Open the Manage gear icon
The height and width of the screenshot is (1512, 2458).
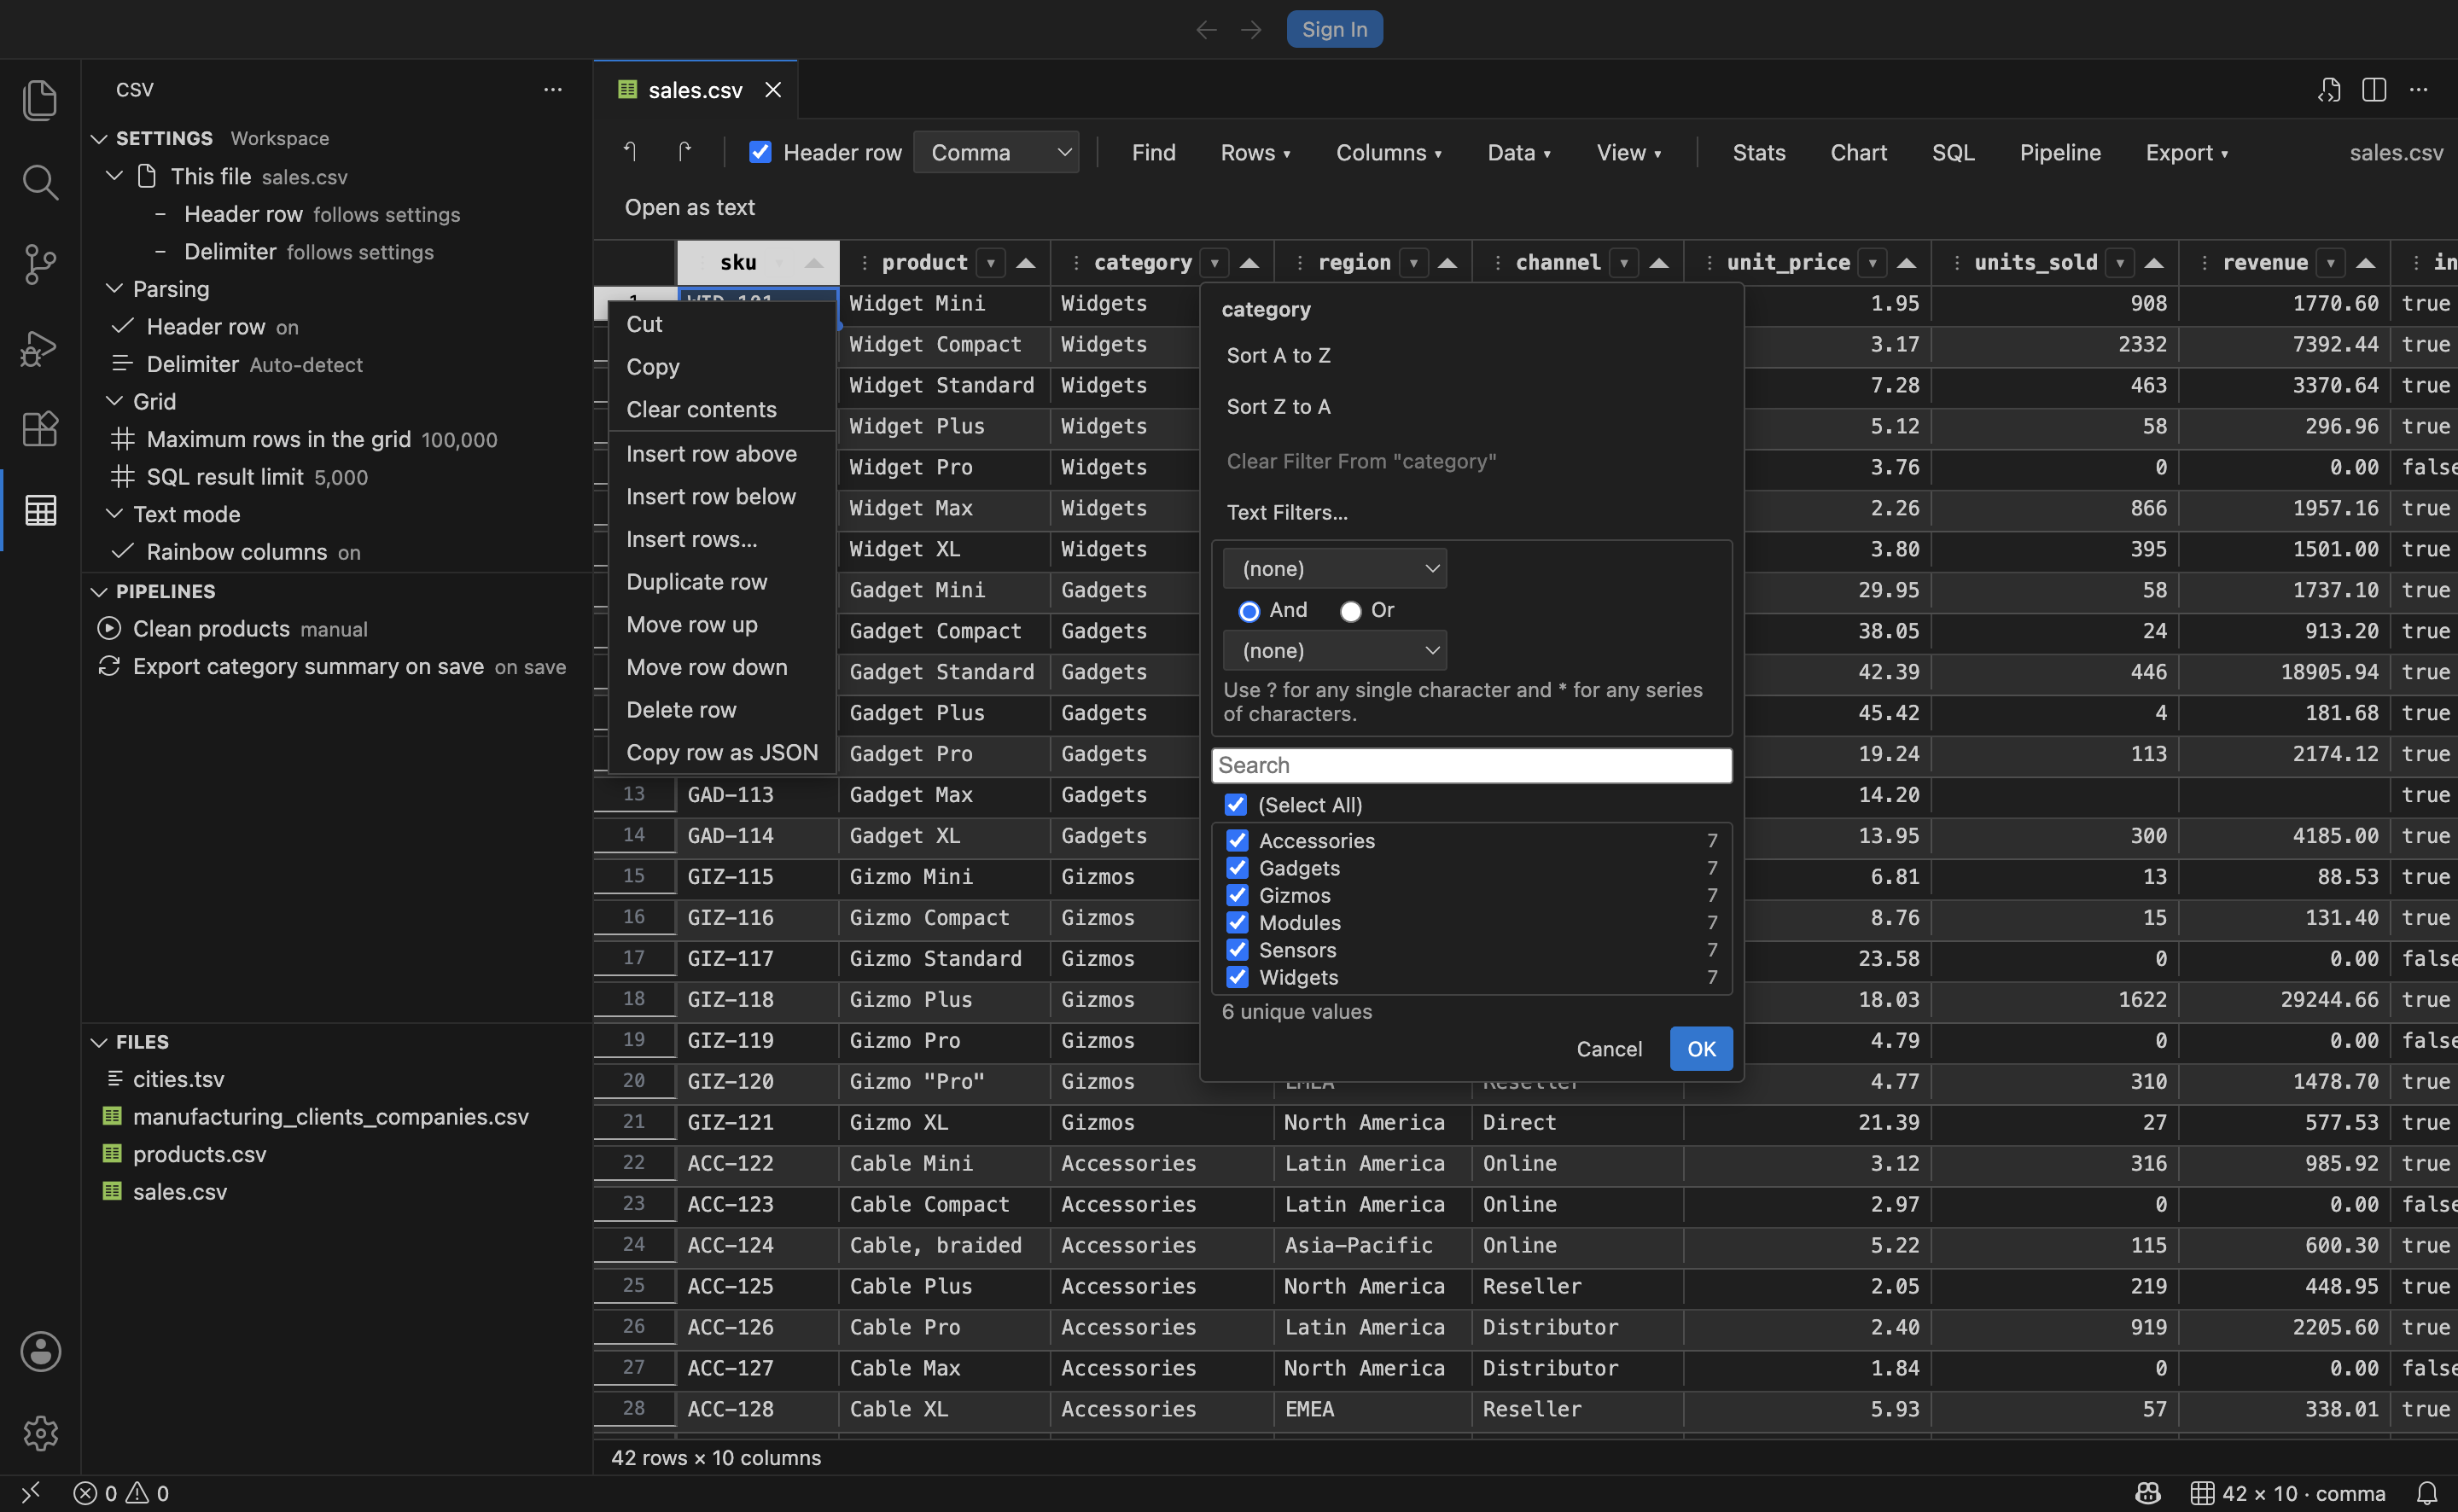[x=40, y=1434]
